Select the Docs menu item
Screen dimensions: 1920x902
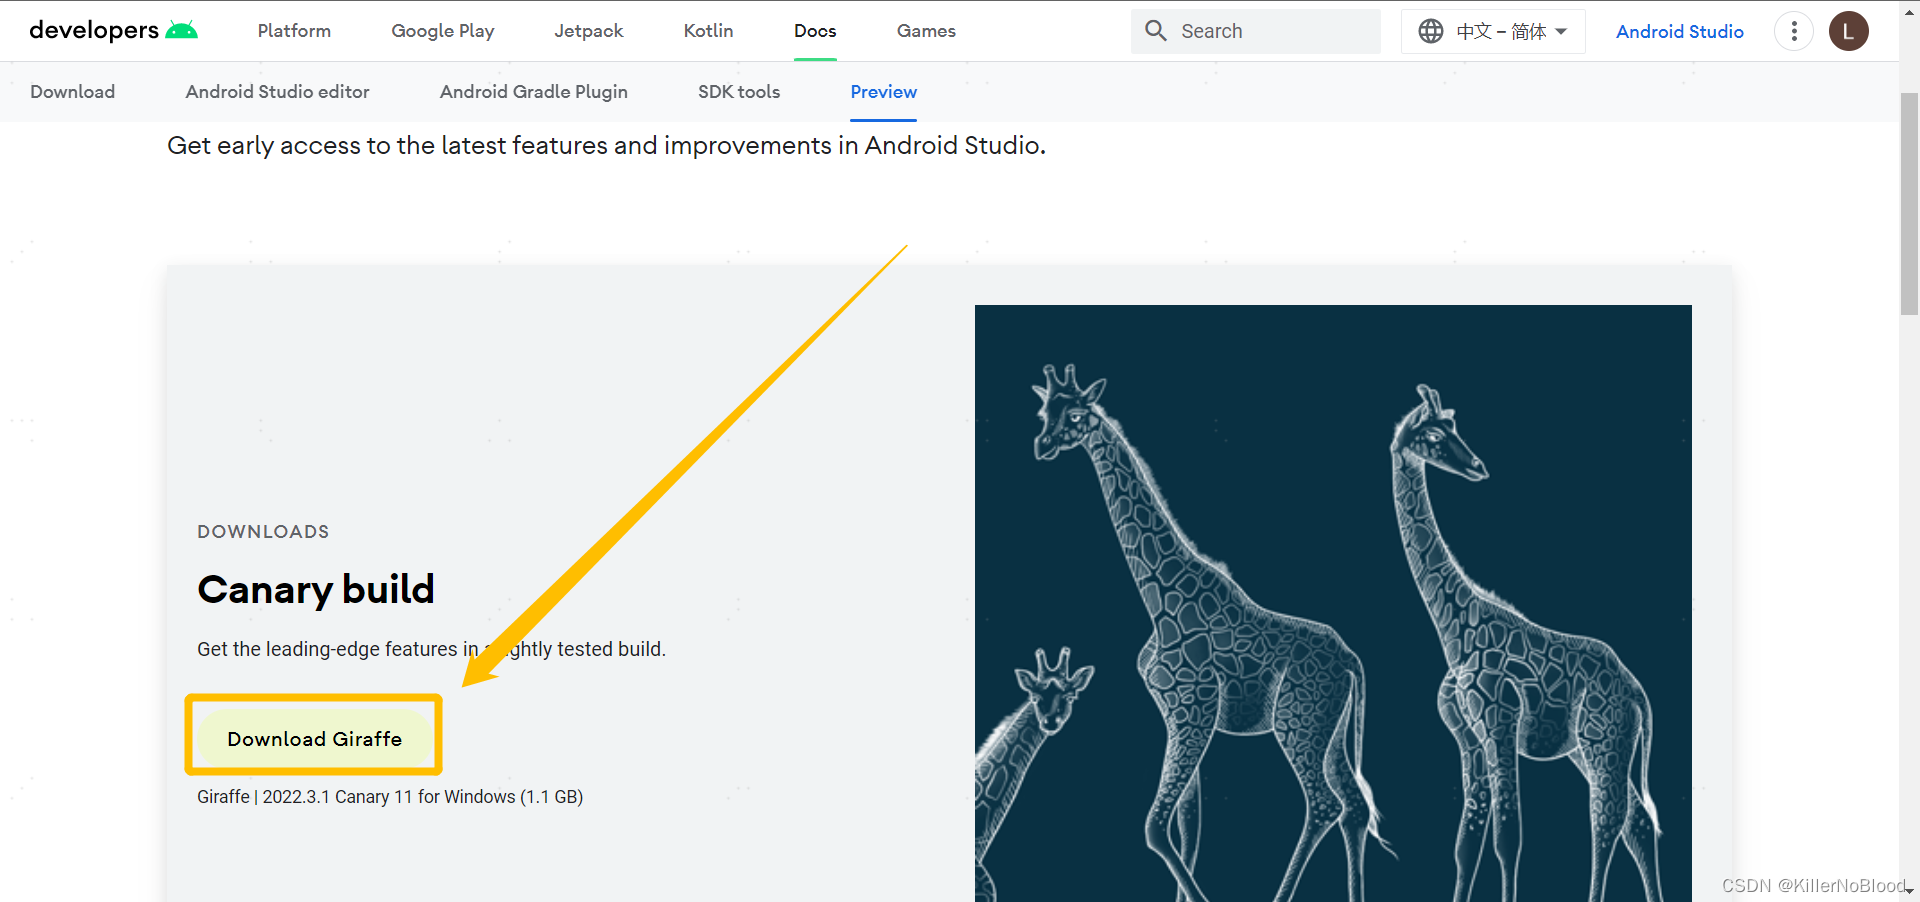coord(815,31)
